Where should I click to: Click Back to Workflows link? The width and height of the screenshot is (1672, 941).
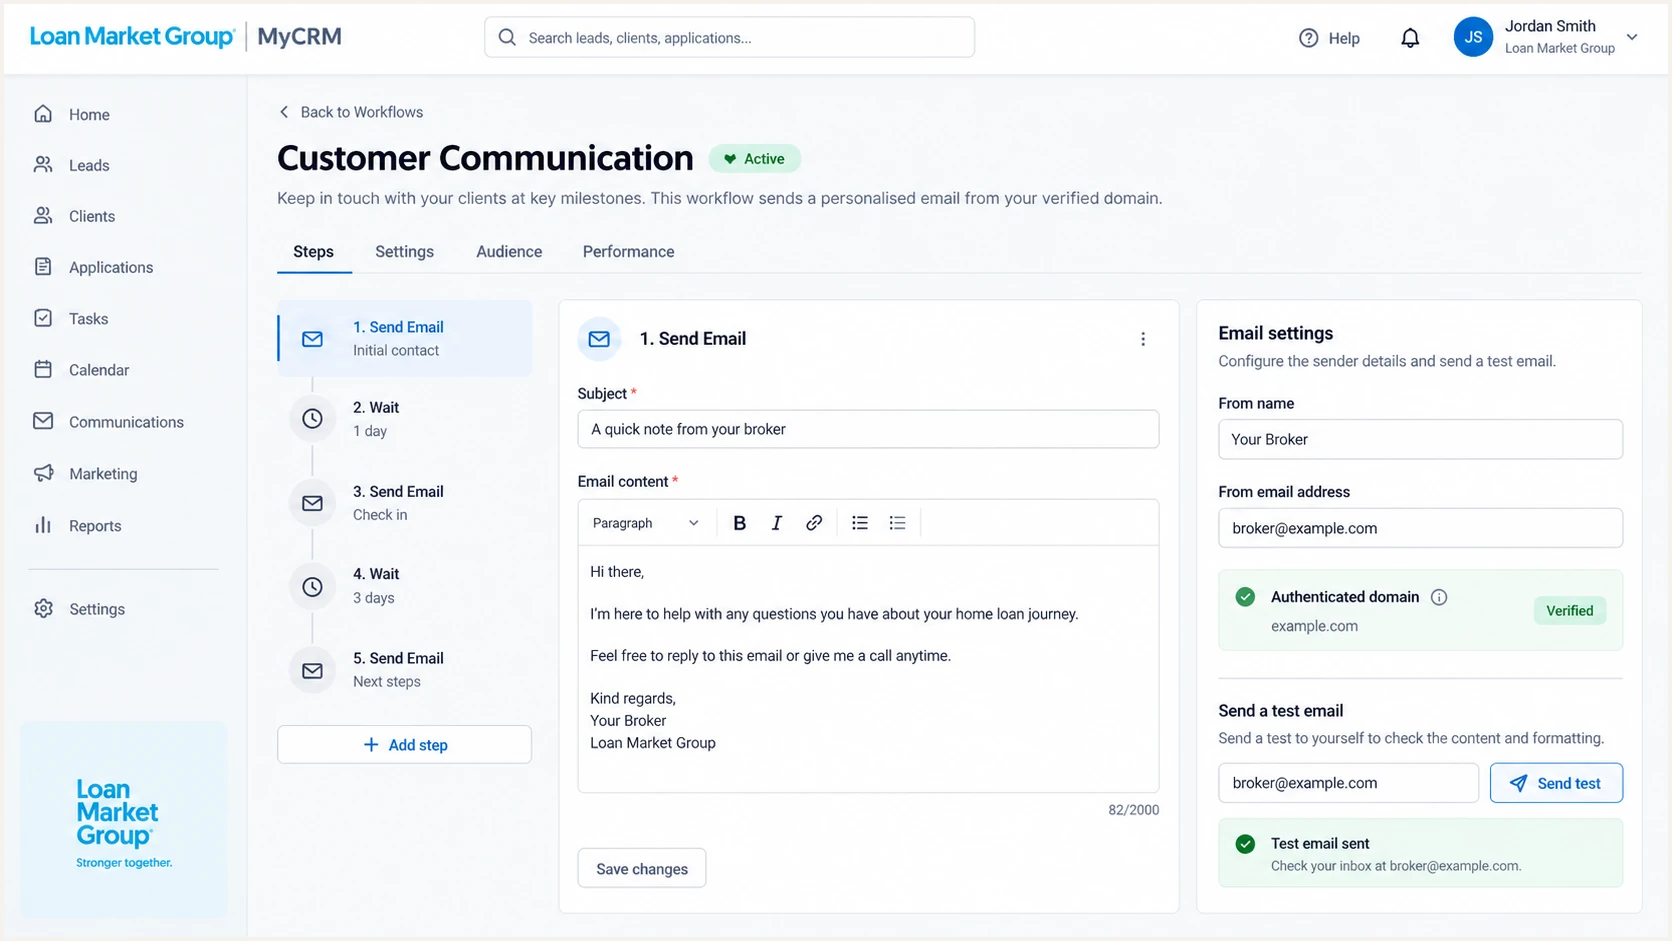(350, 112)
